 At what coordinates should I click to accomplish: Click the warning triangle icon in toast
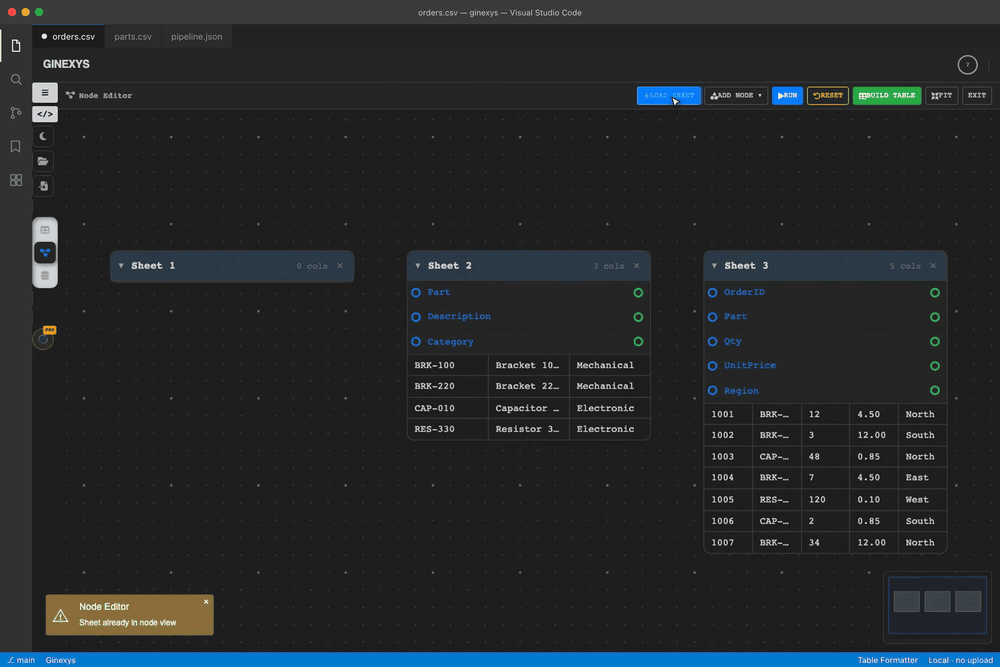point(61,615)
